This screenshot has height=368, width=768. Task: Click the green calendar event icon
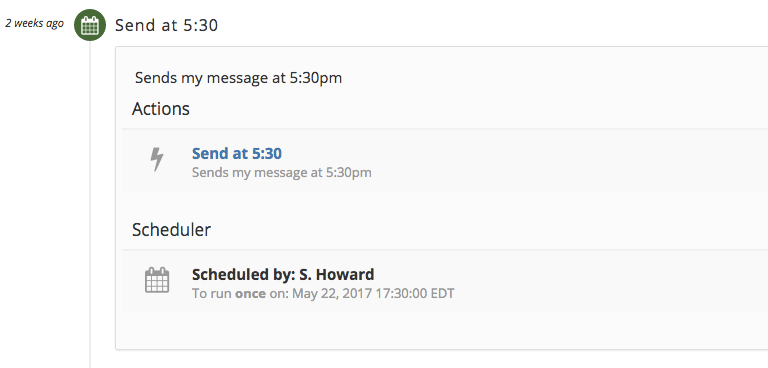click(90, 25)
